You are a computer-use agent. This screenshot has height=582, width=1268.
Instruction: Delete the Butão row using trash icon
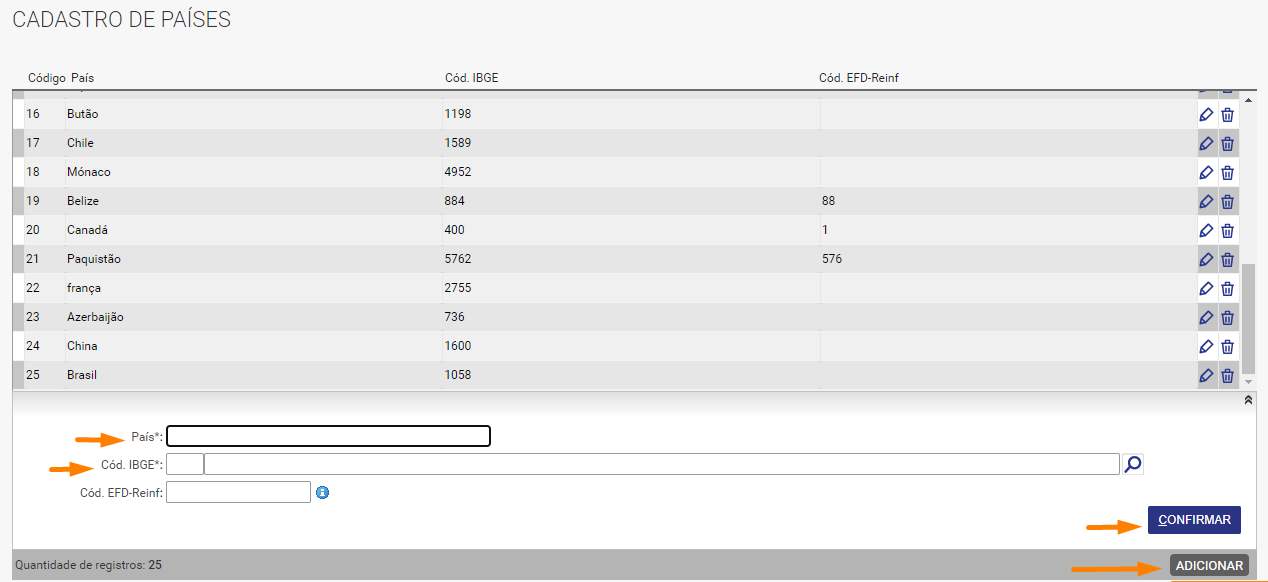point(1228,115)
